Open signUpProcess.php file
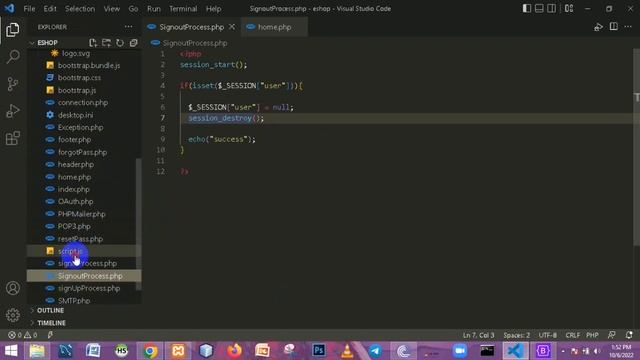 pos(84,288)
